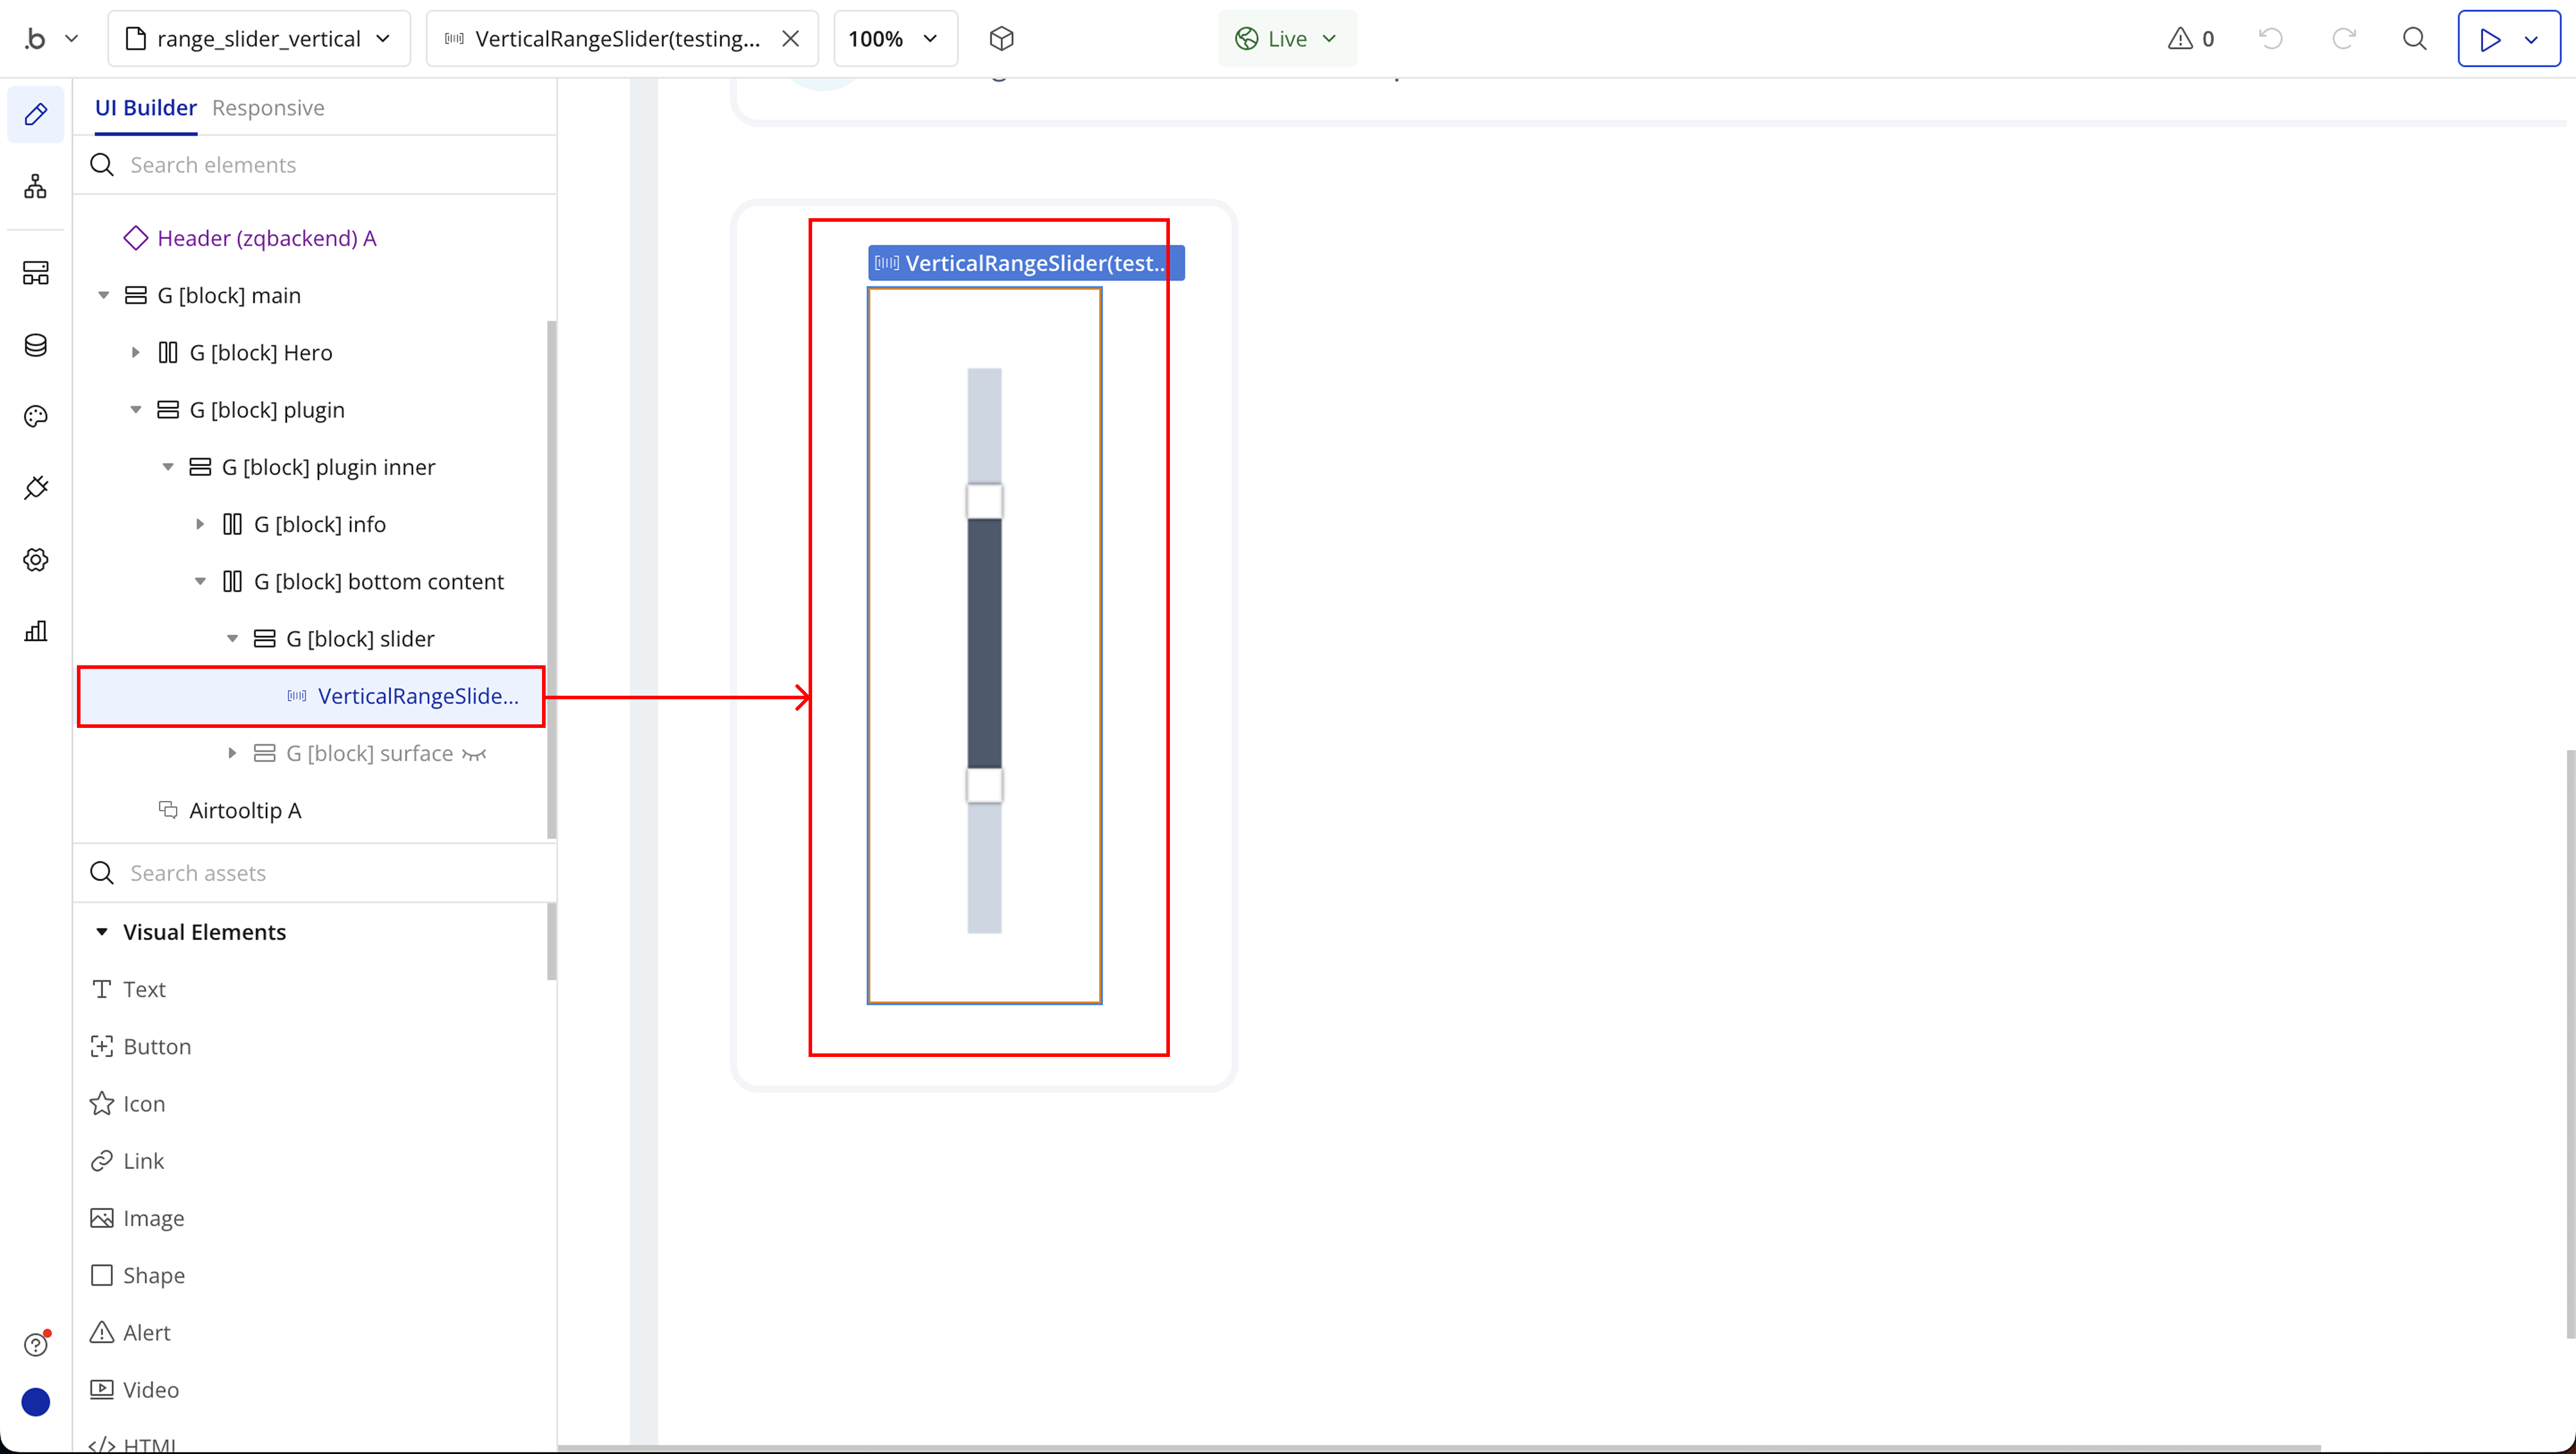Collapse the Visual Elements section
The width and height of the screenshot is (2576, 1454).
102,932
